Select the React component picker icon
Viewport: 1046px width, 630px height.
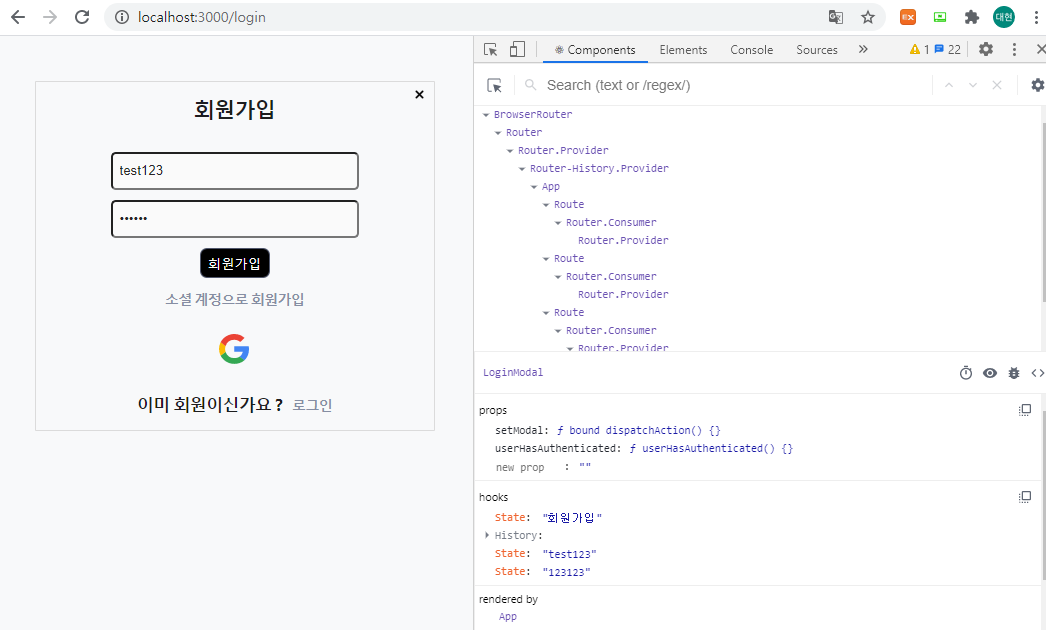[494, 85]
